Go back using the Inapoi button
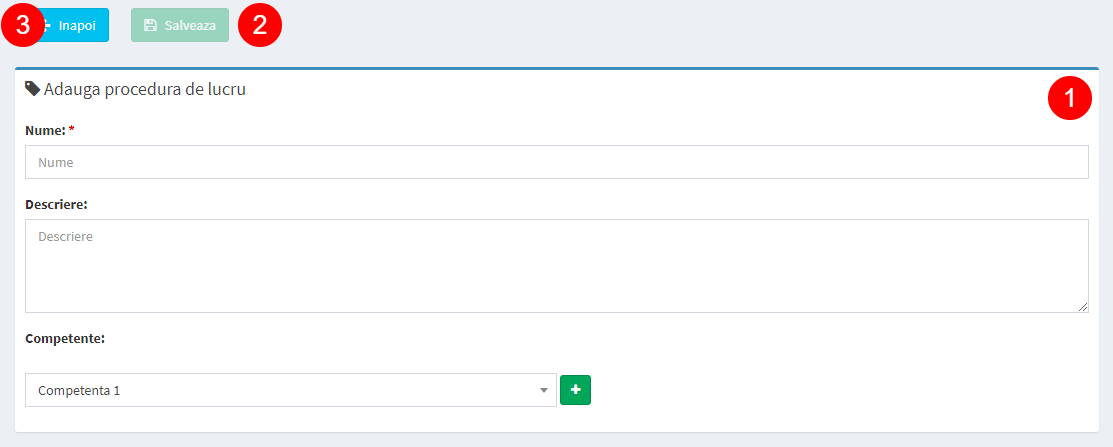The height and width of the screenshot is (447, 1113). pos(71,26)
